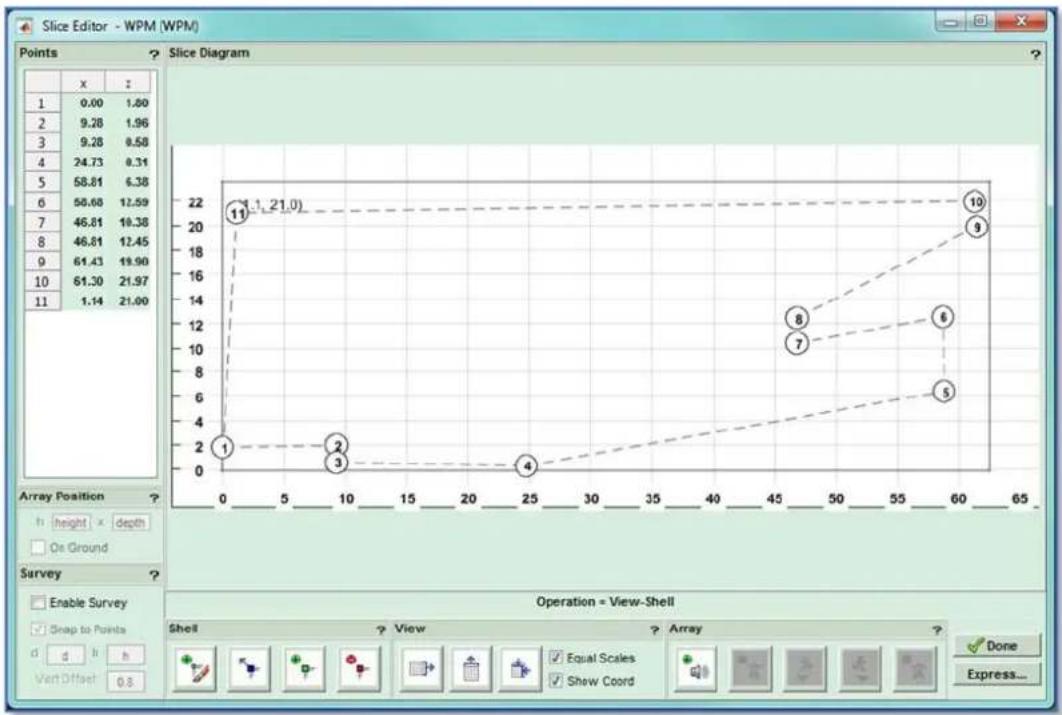Viewport: 1062px width, 715px height.
Task: Click the Slice Editor title bar app icon
Action: click(x=26, y=26)
